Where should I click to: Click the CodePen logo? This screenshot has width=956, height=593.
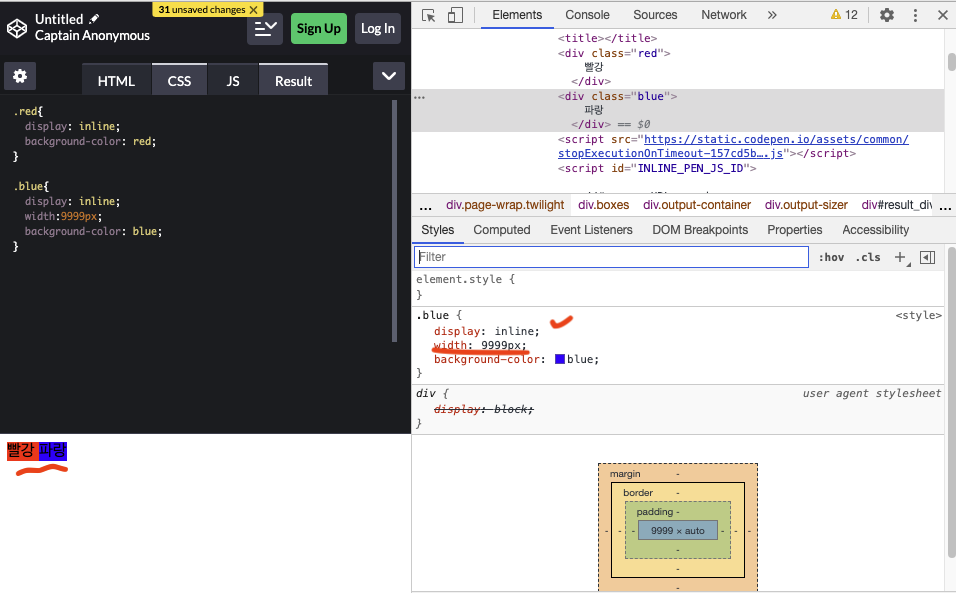tap(16, 28)
